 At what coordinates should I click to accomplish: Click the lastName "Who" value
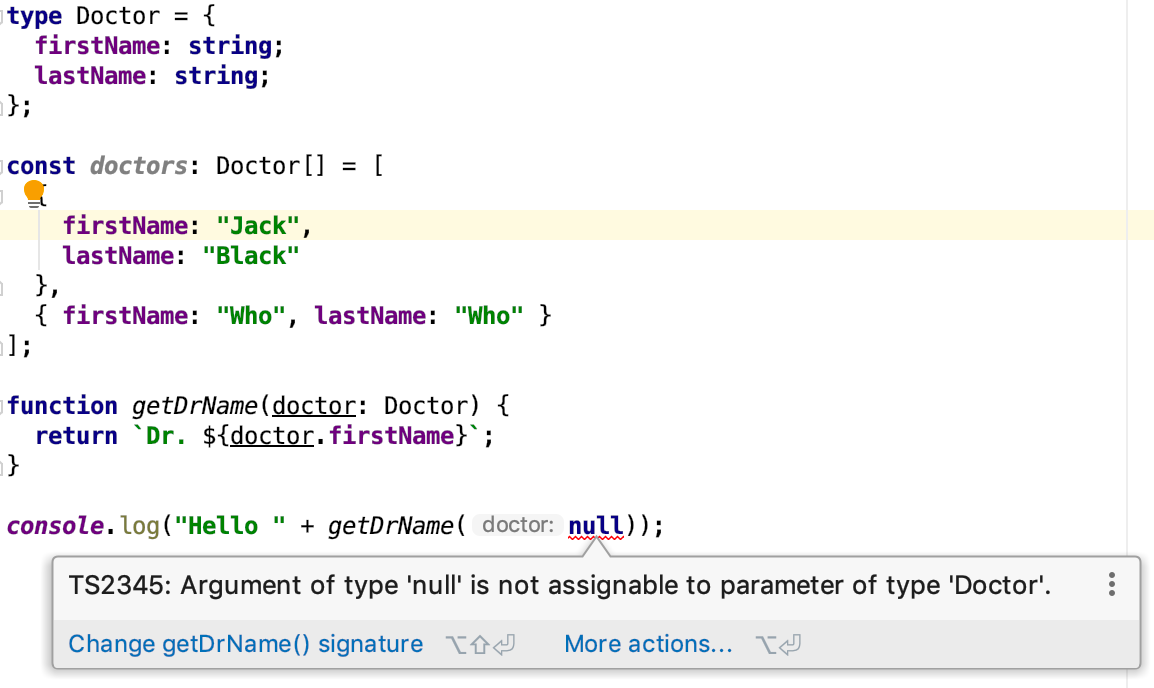tap(489, 315)
